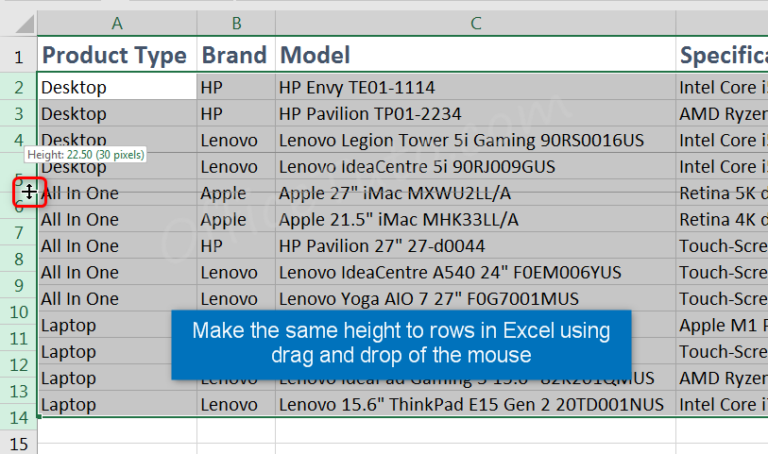Image resolution: width=768 pixels, height=454 pixels.
Task: Click the Lenovo Yoga AIO 7 cell
Action: [x=474, y=298]
